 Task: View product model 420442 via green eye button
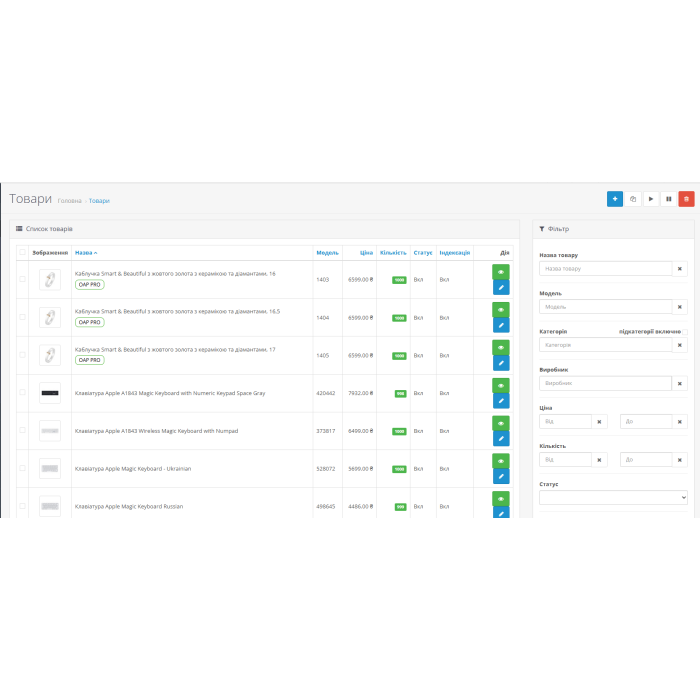pyautogui.click(x=500, y=385)
